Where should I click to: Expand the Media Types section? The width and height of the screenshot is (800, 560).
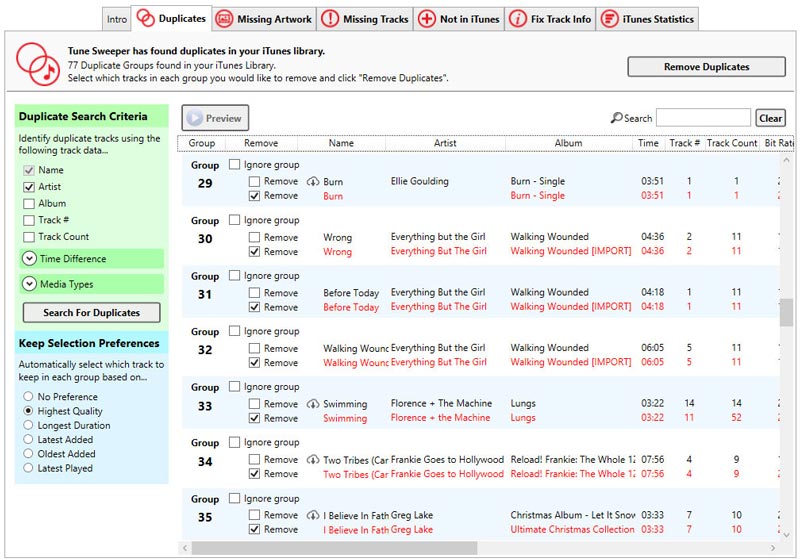click(x=28, y=285)
